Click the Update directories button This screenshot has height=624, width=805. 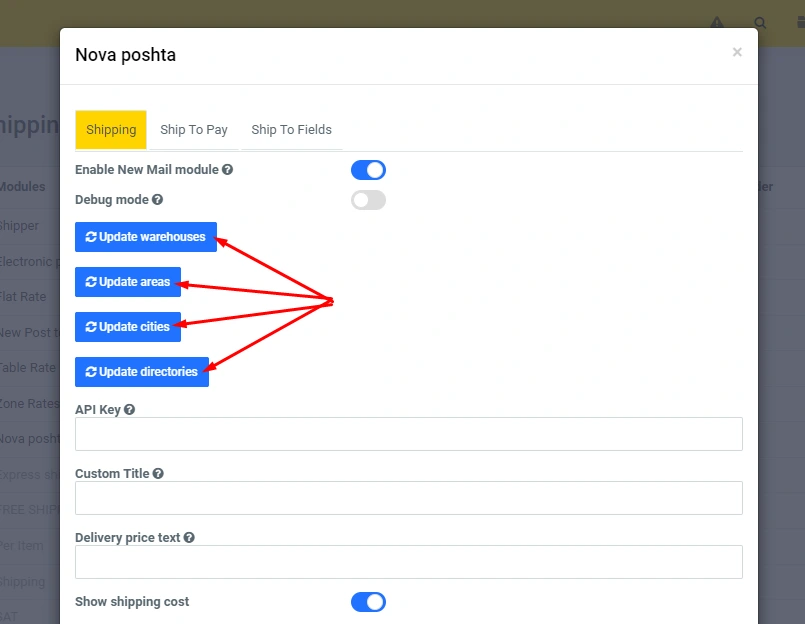click(x=142, y=372)
